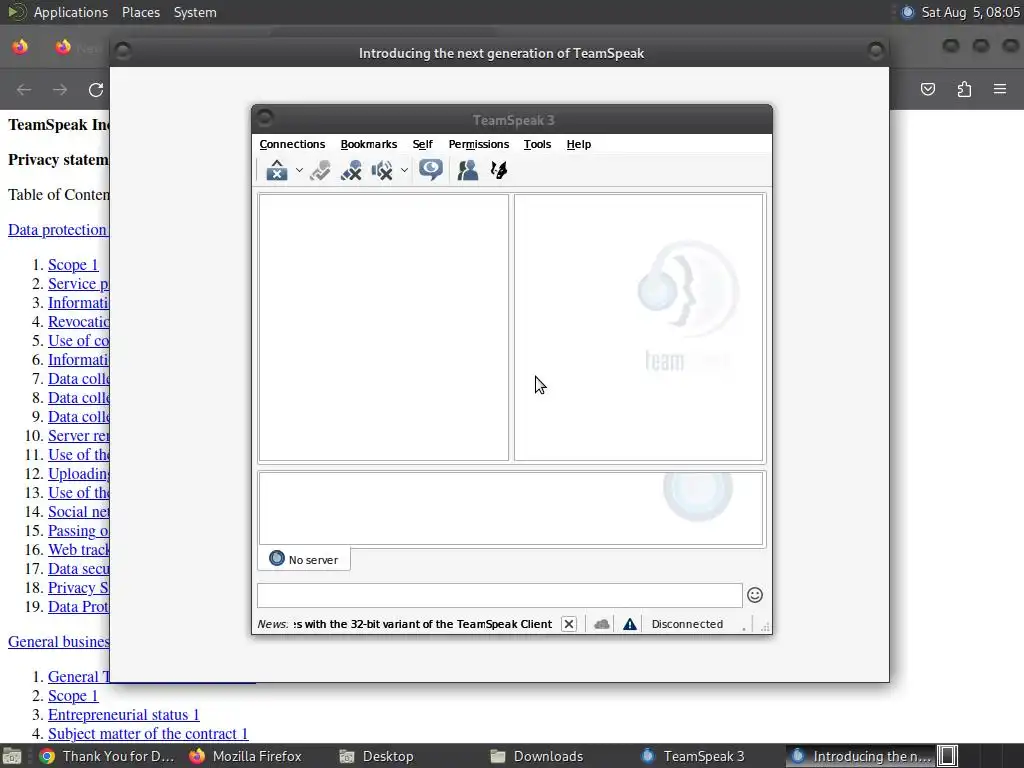Image resolution: width=1024 pixels, height=768 pixels.
Task: Open the Tools menu
Action: 537,144
